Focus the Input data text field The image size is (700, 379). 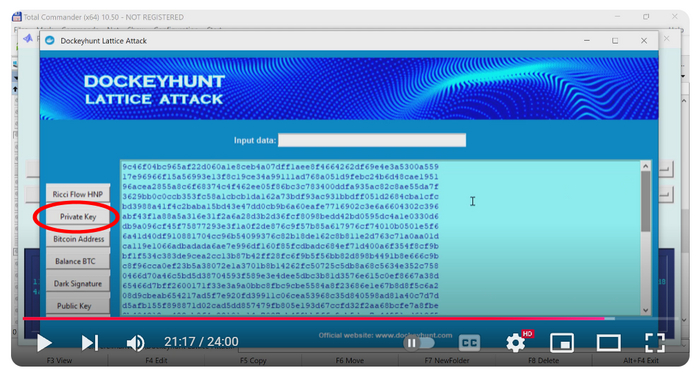tap(372, 140)
